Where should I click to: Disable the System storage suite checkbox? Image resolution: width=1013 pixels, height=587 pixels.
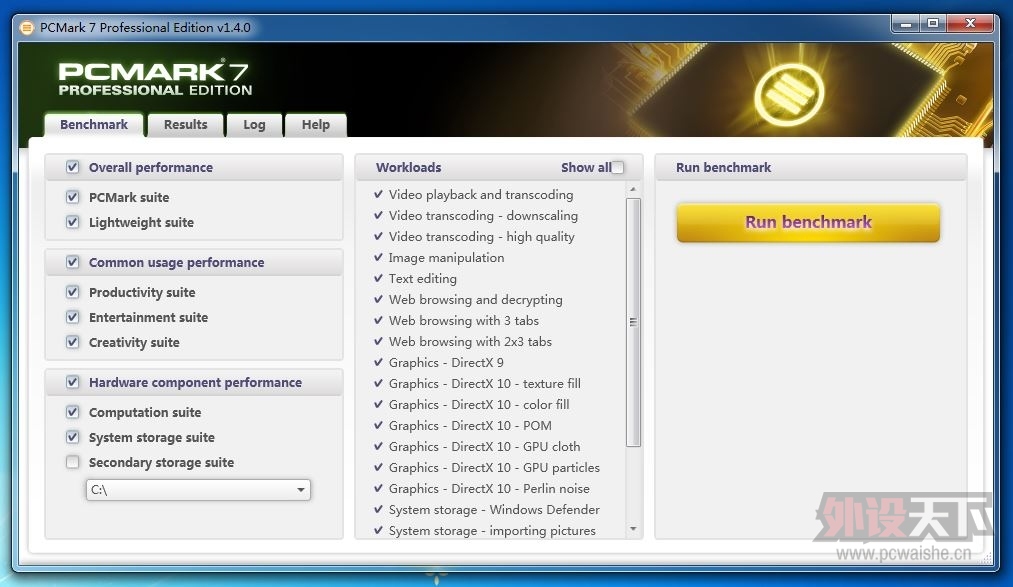72,437
